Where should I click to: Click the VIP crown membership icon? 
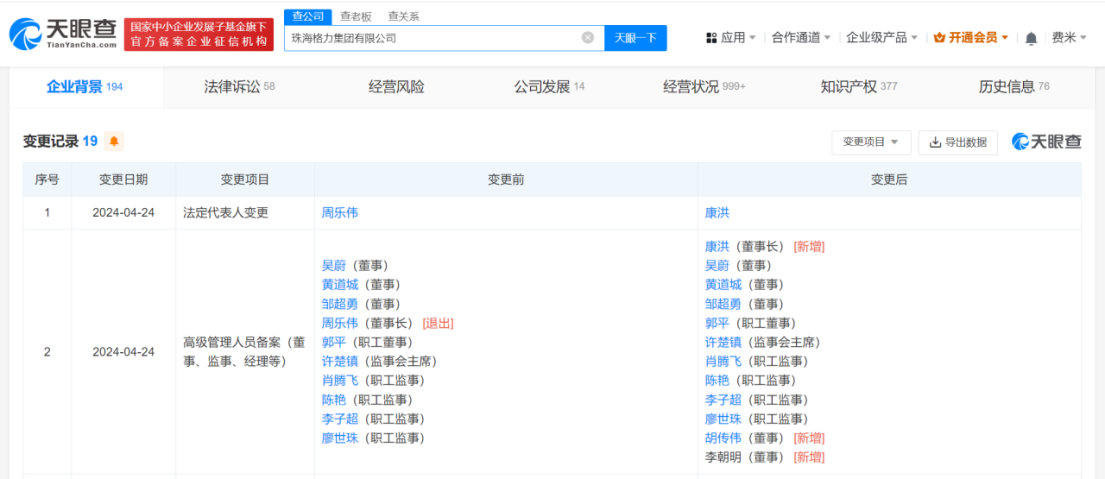coord(939,38)
